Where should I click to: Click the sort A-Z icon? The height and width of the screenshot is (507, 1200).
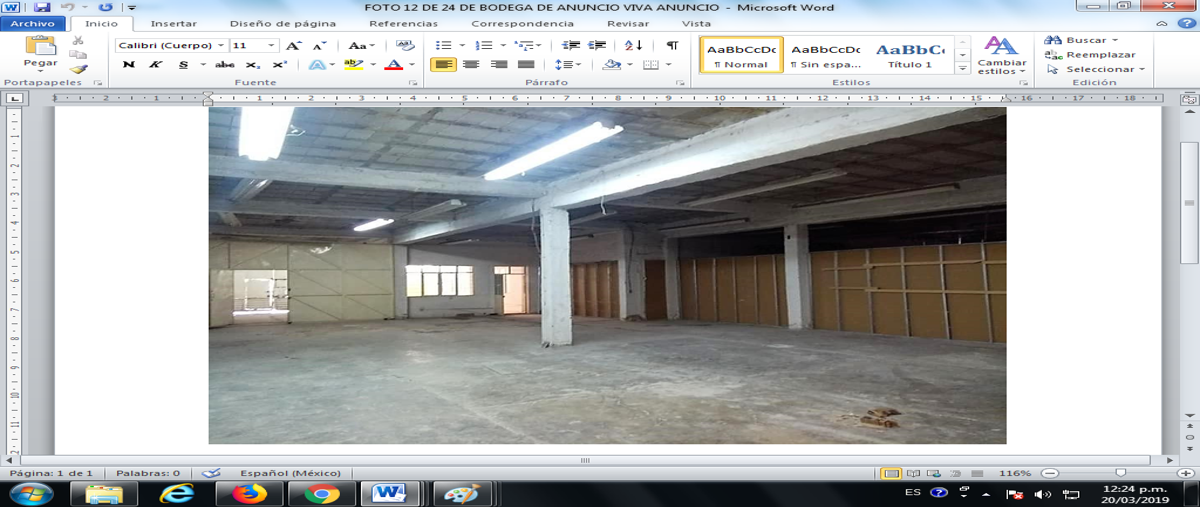tap(633, 45)
